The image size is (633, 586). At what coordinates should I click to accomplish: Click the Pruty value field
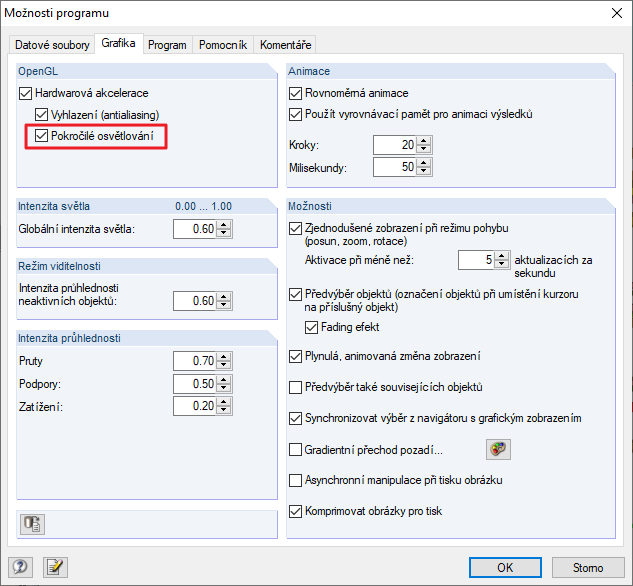(195, 360)
